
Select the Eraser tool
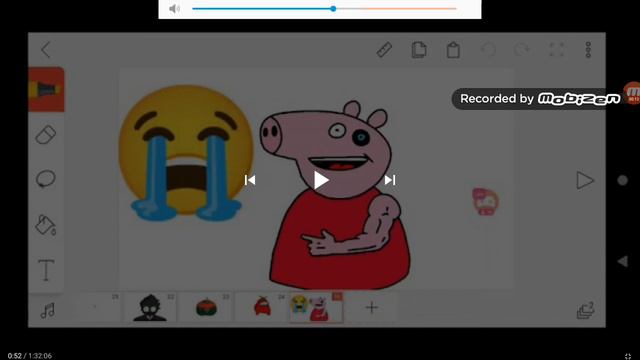[46, 135]
